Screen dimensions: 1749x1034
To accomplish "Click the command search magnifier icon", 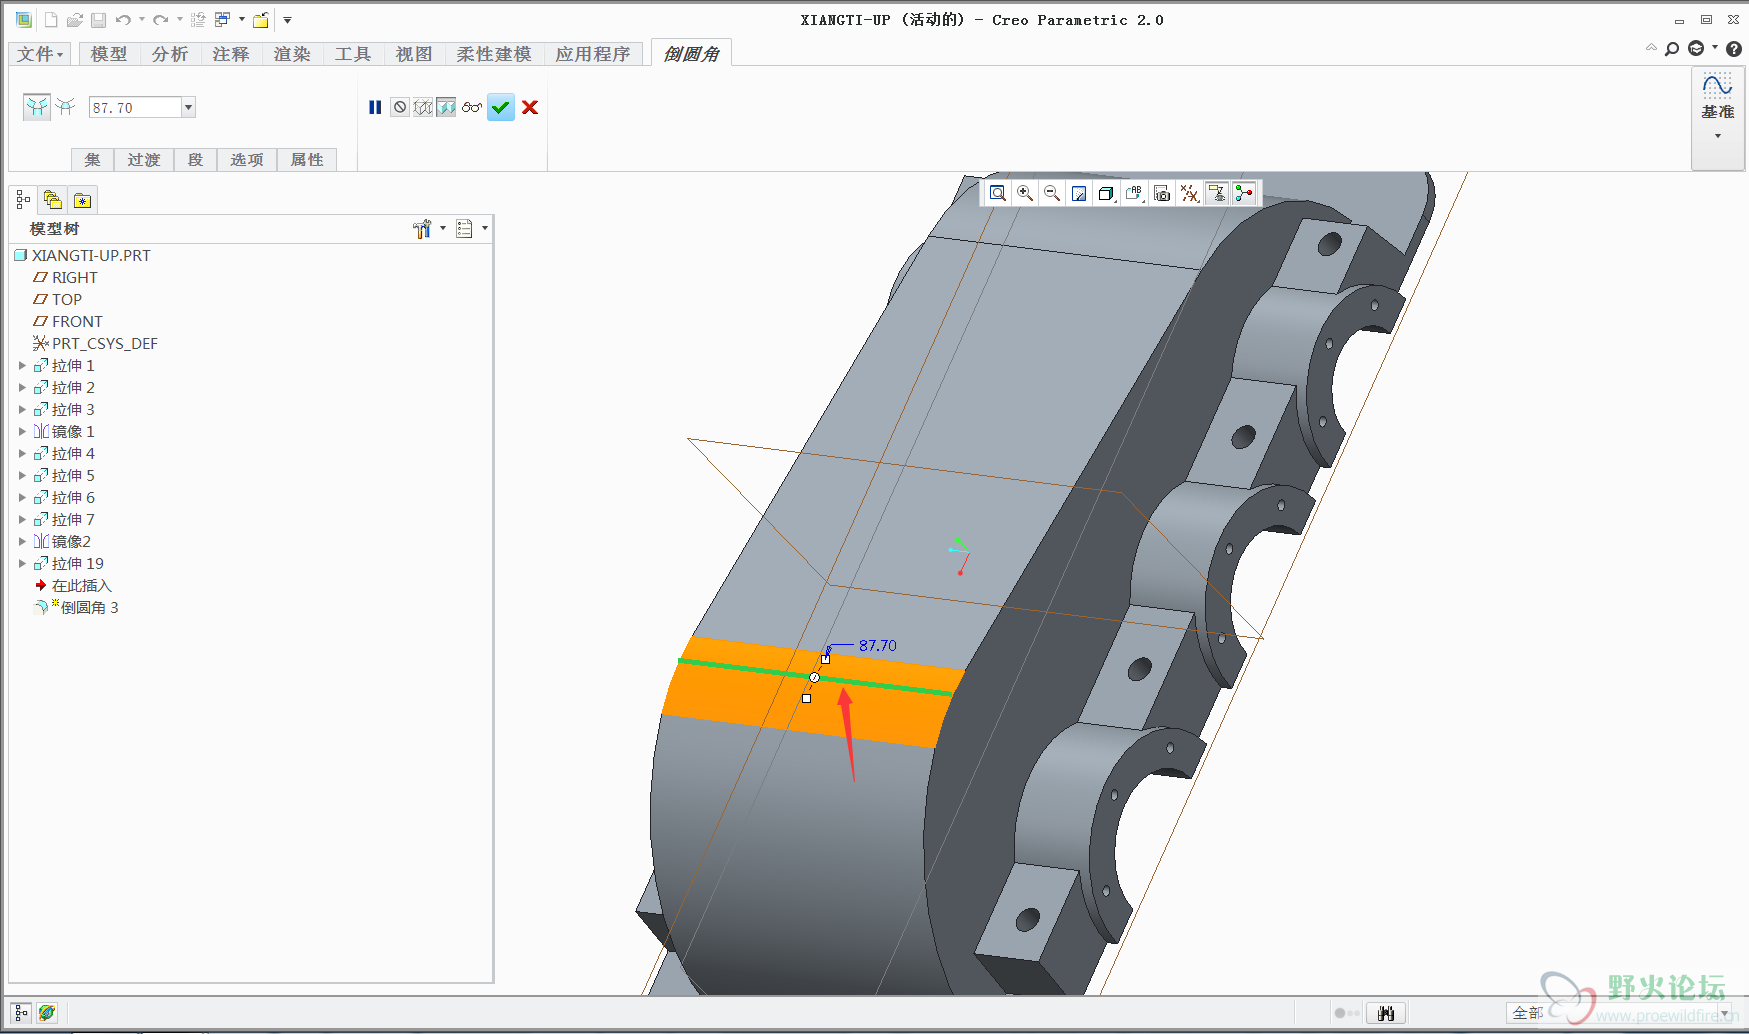I will [x=1672, y=48].
